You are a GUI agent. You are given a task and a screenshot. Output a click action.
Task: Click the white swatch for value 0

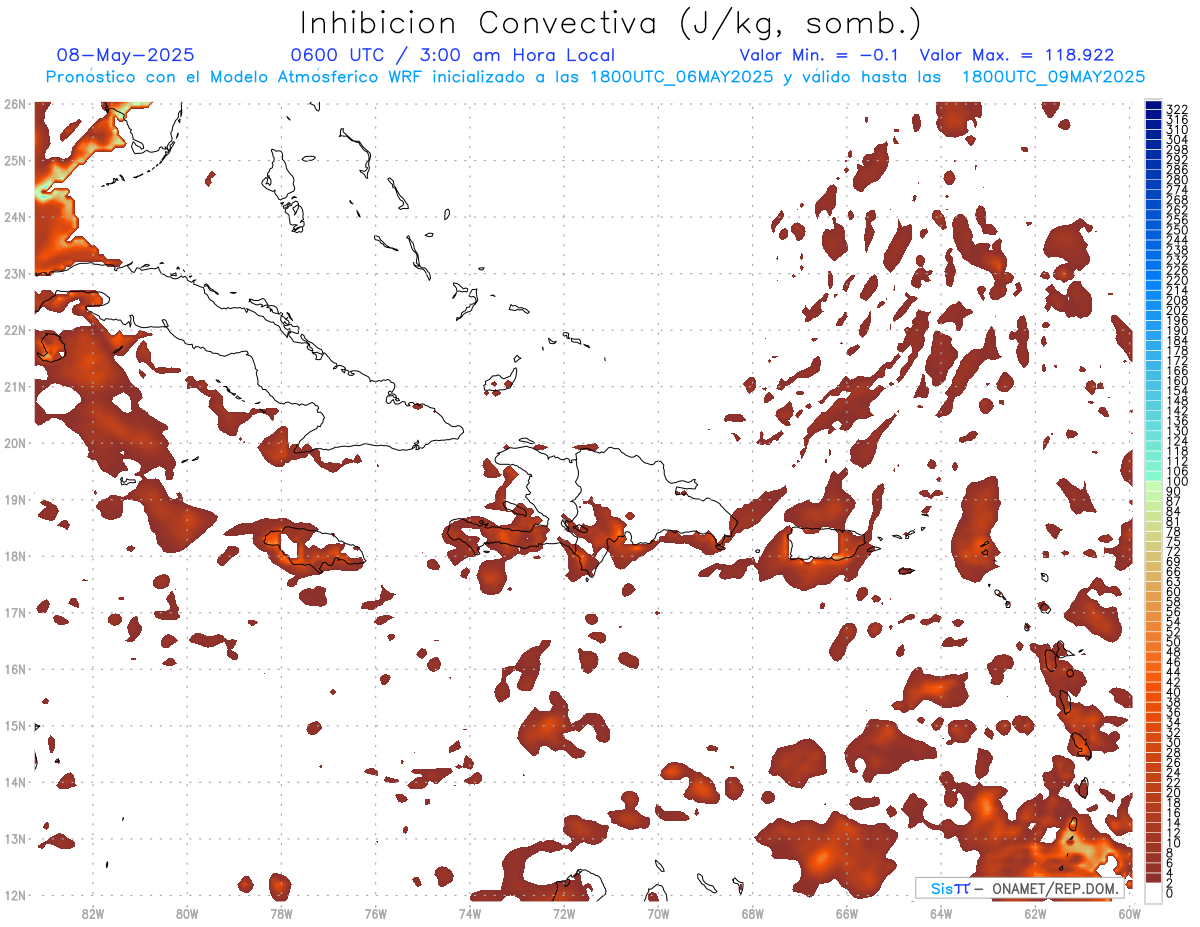tap(1153, 891)
